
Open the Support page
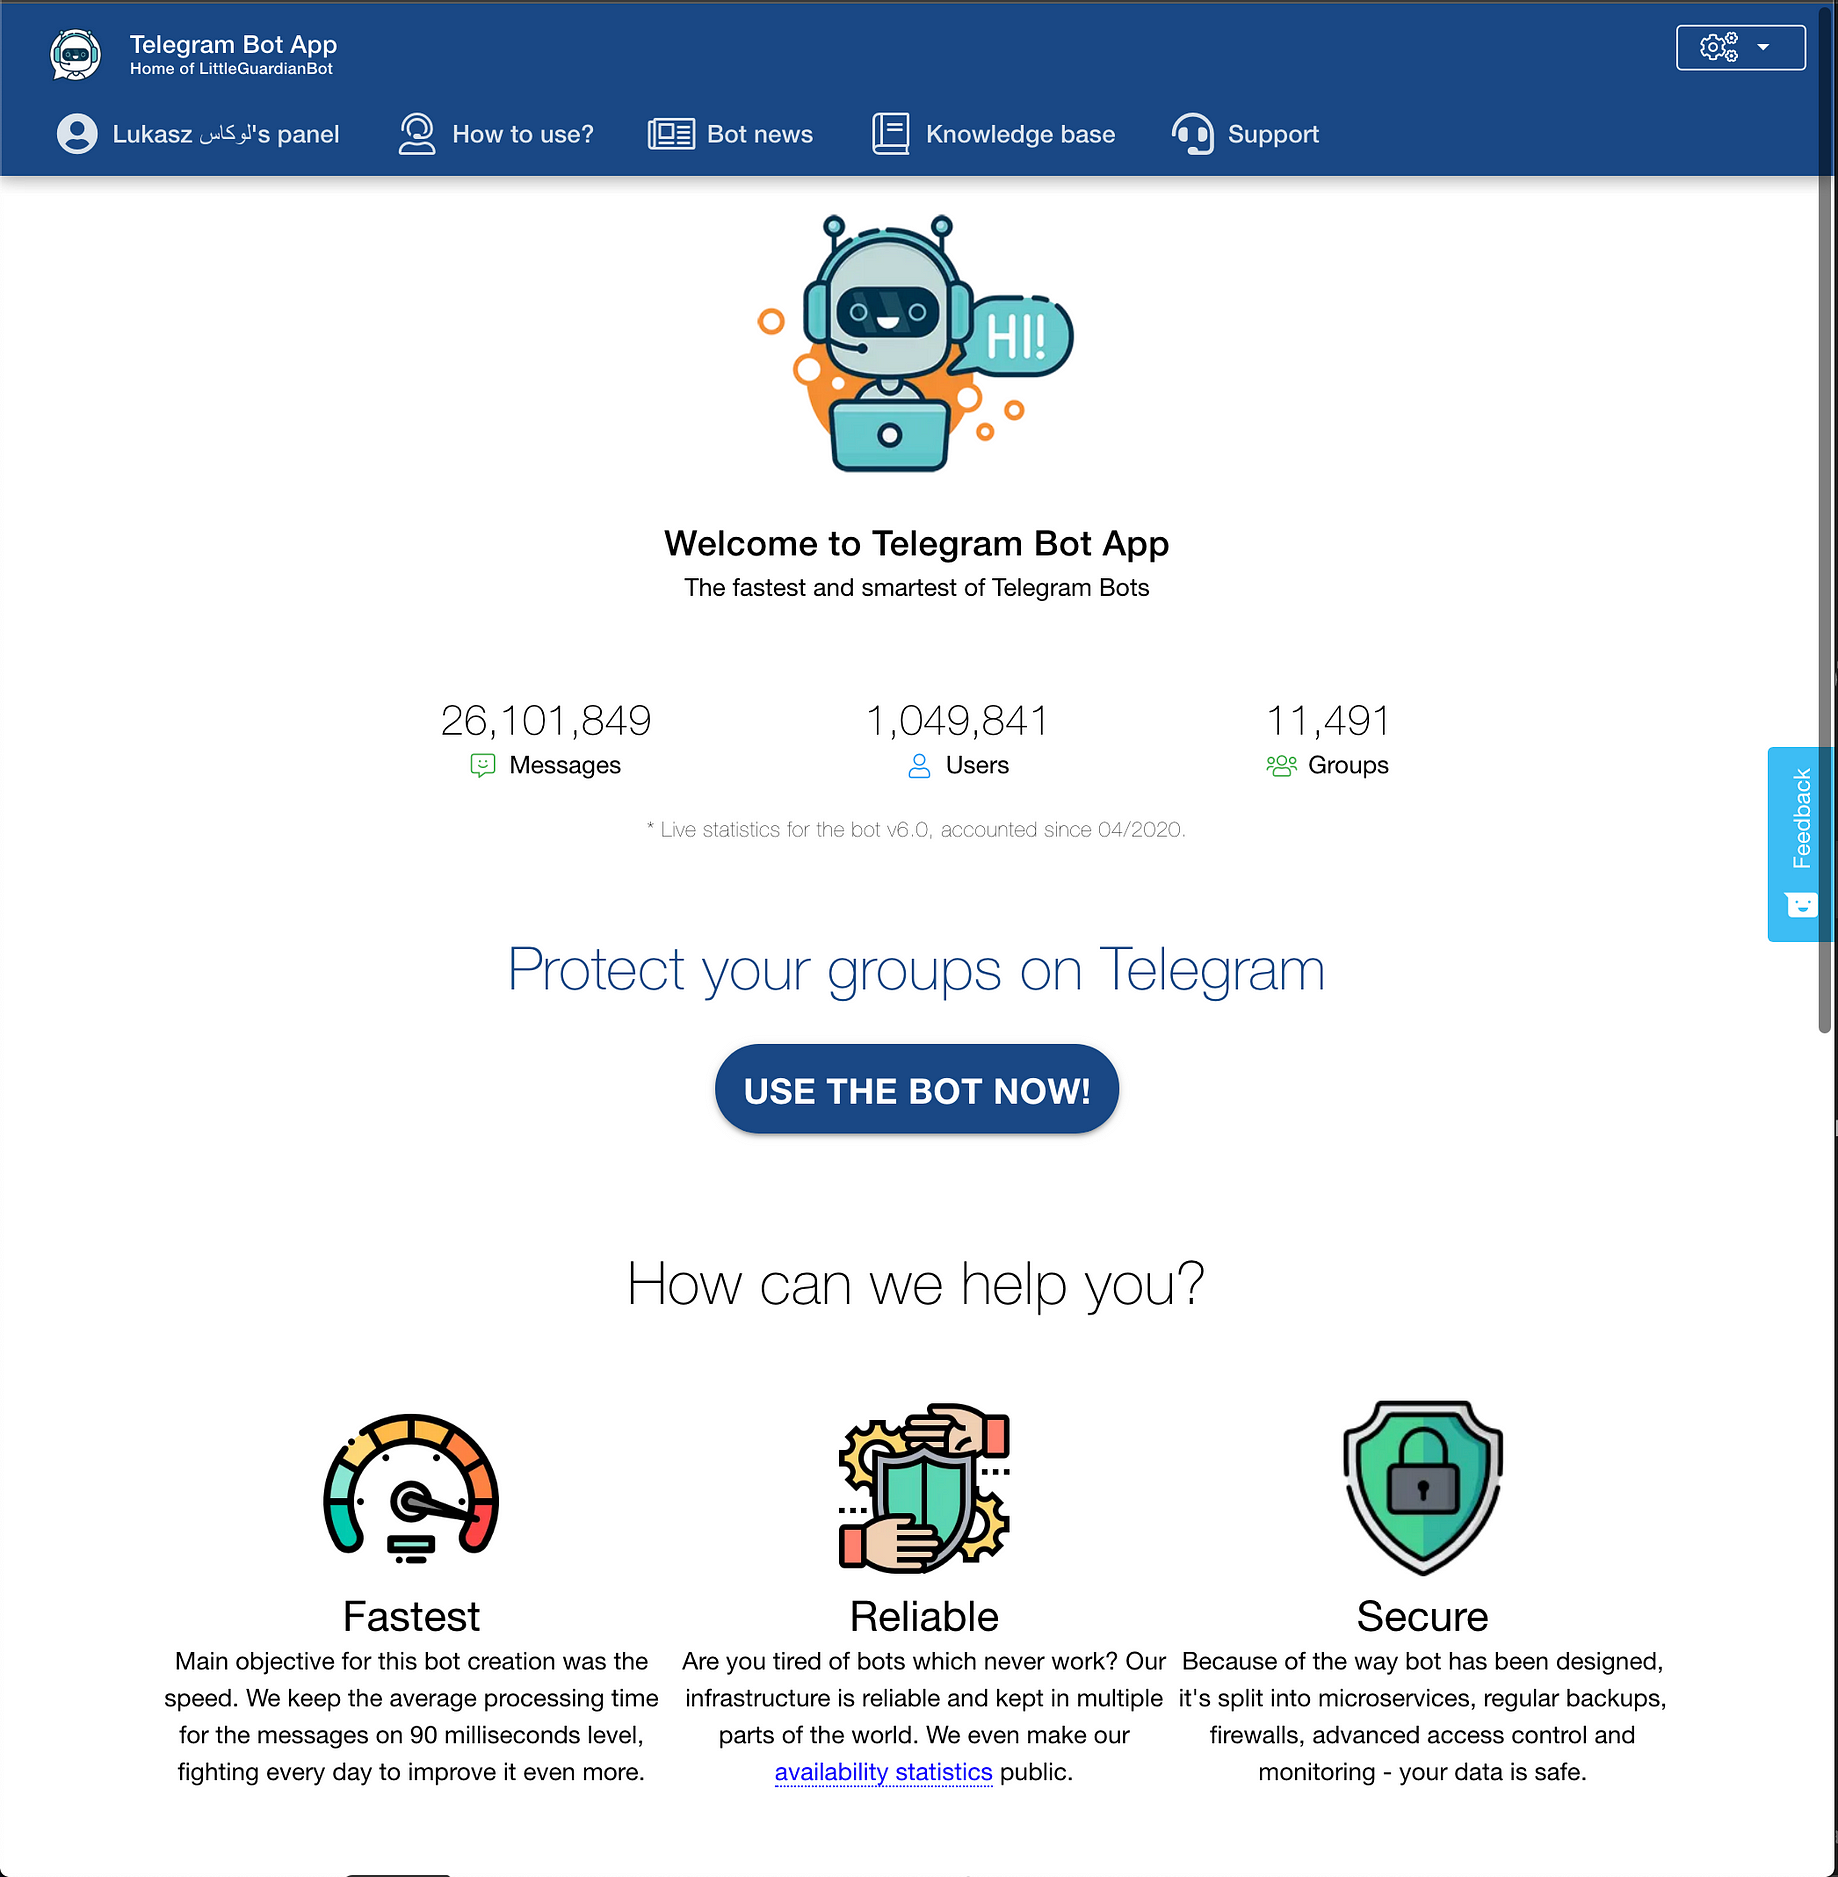[1245, 134]
